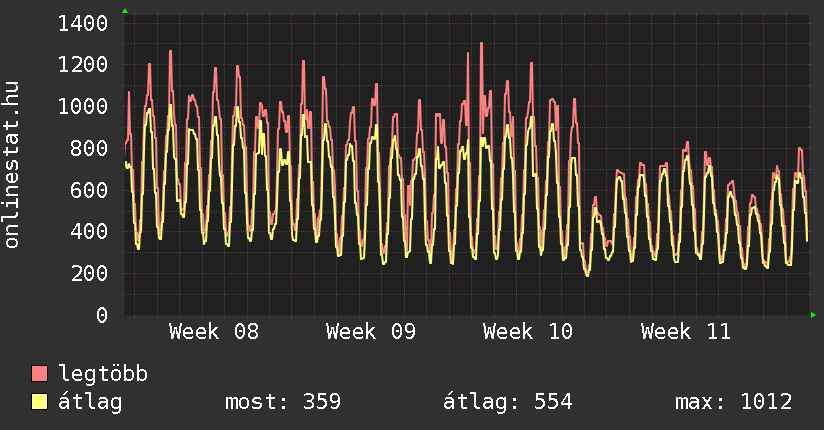Select the legtöbb legend label
This screenshot has width=824, height=430.
[x=103, y=374]
